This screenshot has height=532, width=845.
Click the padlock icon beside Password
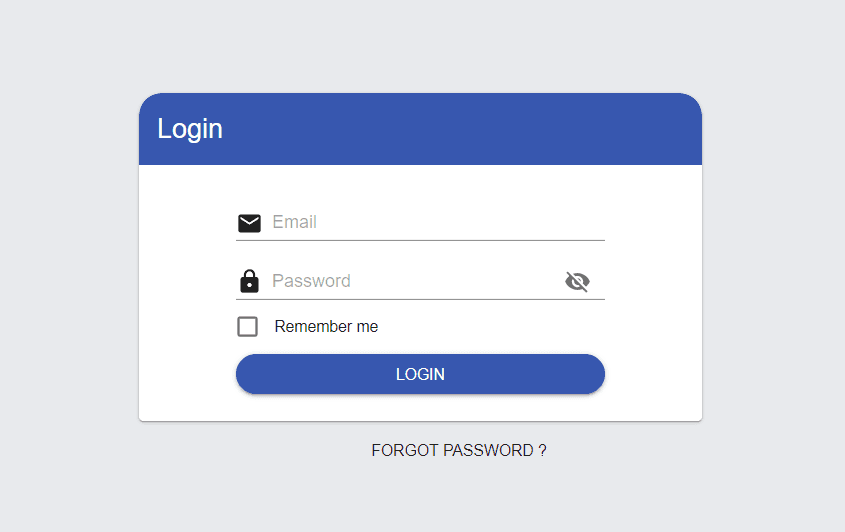click(x=249, y=281)
